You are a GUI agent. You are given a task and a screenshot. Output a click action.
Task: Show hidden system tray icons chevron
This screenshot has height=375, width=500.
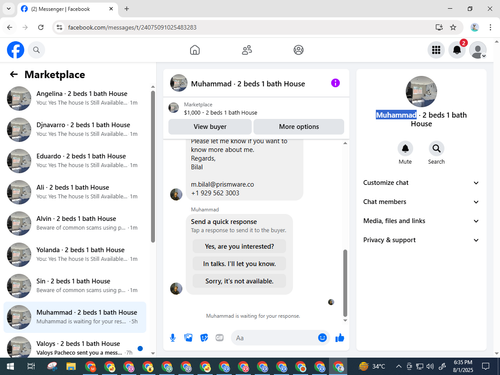point(399,367)
